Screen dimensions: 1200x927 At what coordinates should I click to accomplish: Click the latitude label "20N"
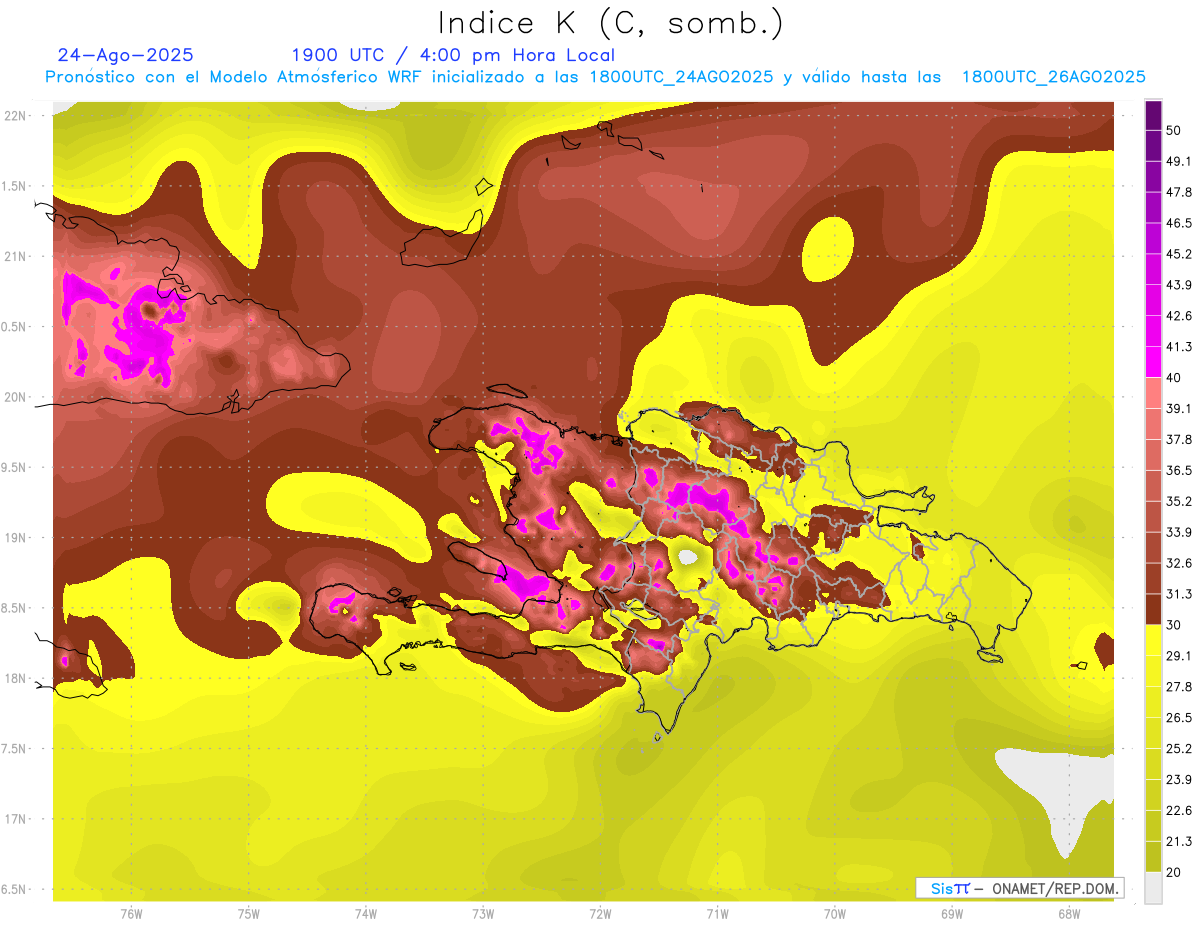[15, 397]
